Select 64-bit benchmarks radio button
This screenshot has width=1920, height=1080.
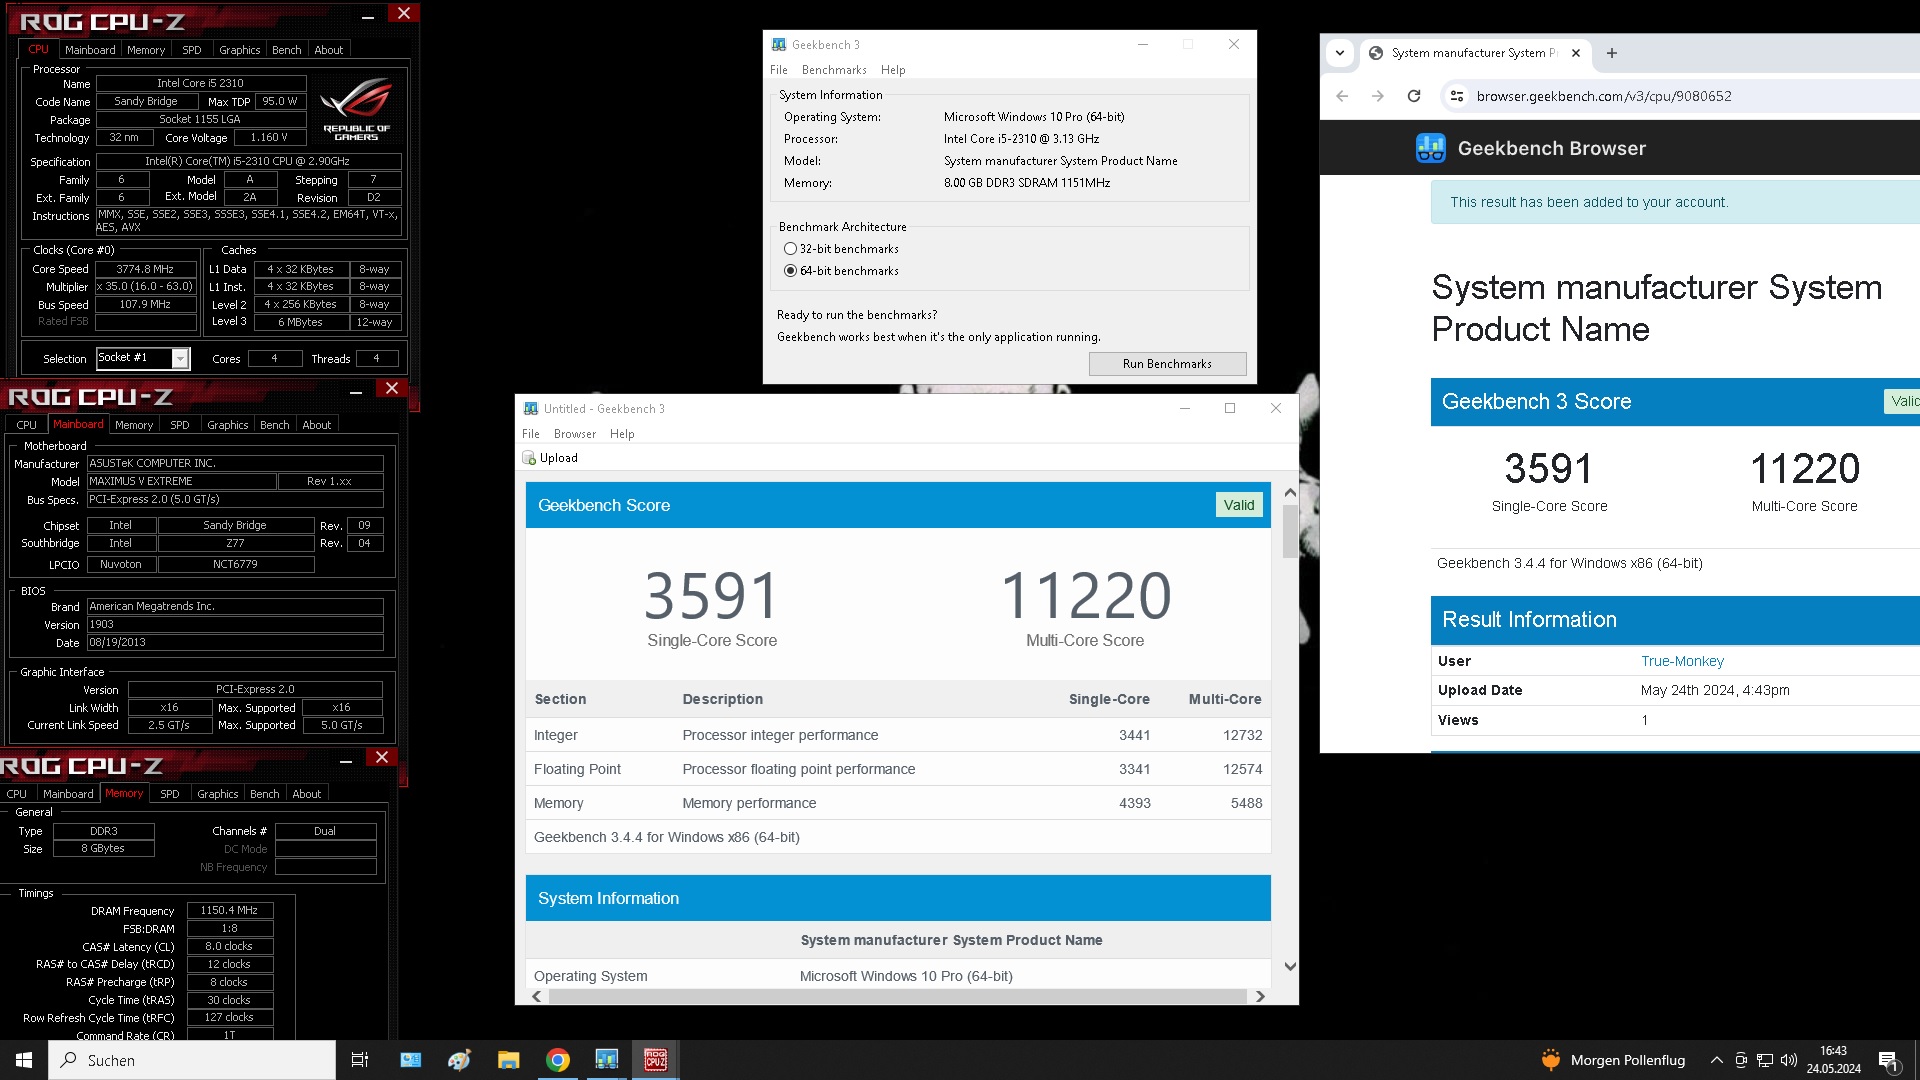[x=790, y=271]
